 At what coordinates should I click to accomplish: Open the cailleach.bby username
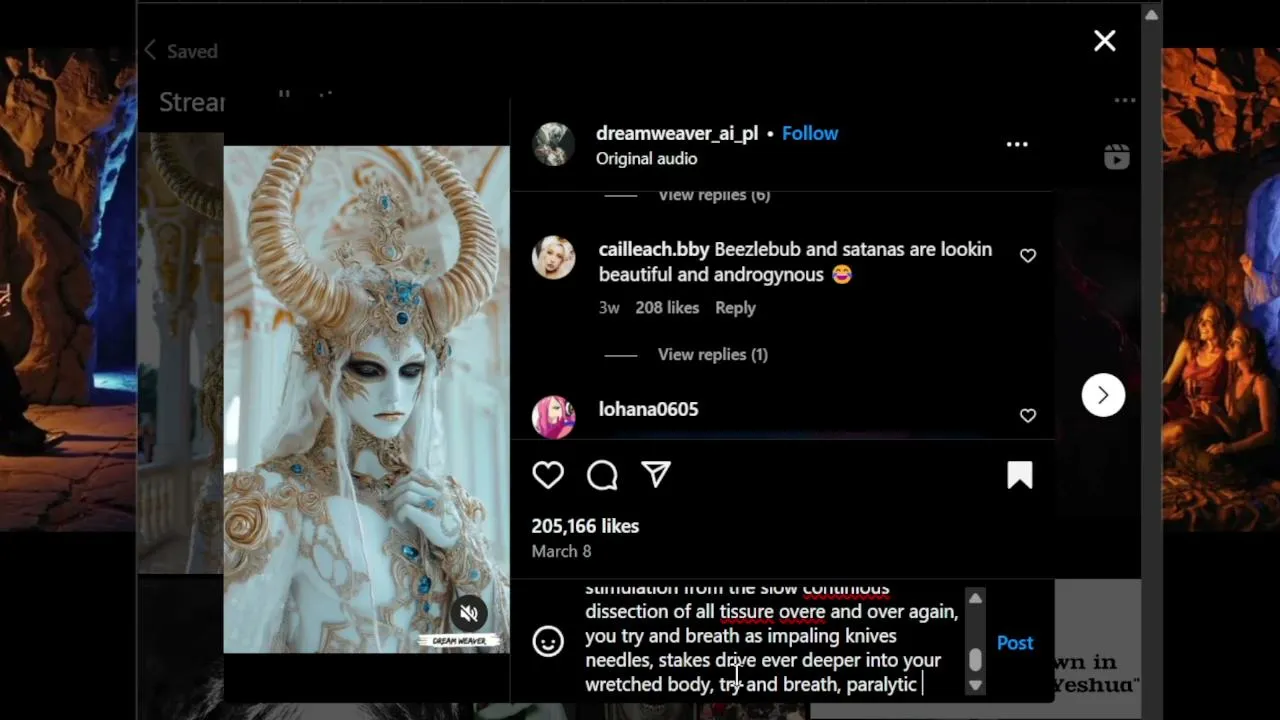(654, 249)
